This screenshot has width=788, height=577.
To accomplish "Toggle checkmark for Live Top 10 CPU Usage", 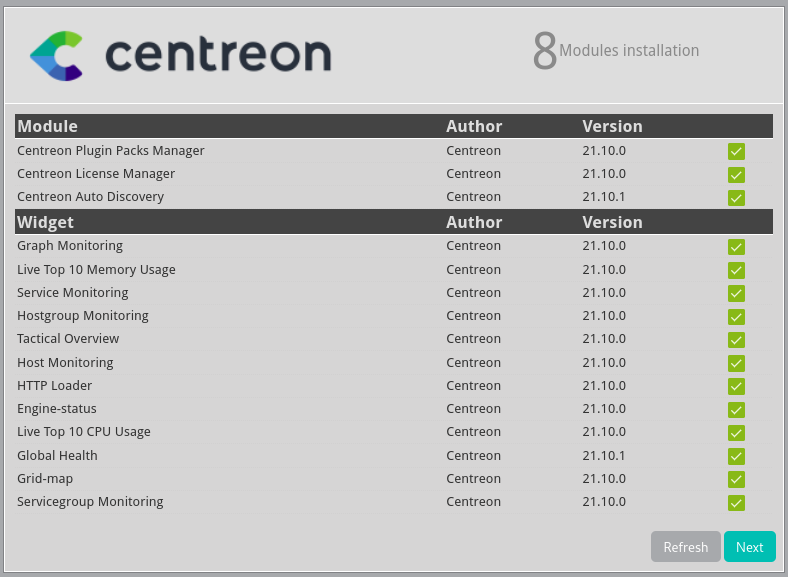I will (736, 433).
